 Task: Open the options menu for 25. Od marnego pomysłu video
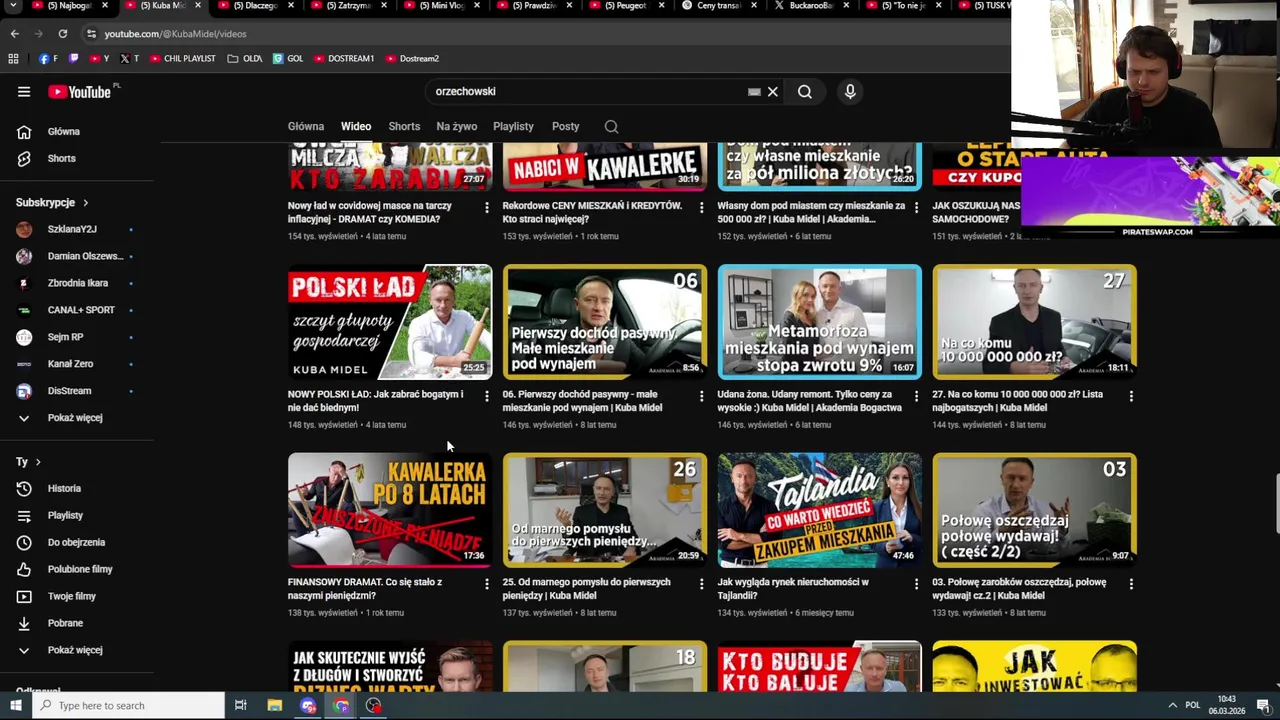pos(701,584)
